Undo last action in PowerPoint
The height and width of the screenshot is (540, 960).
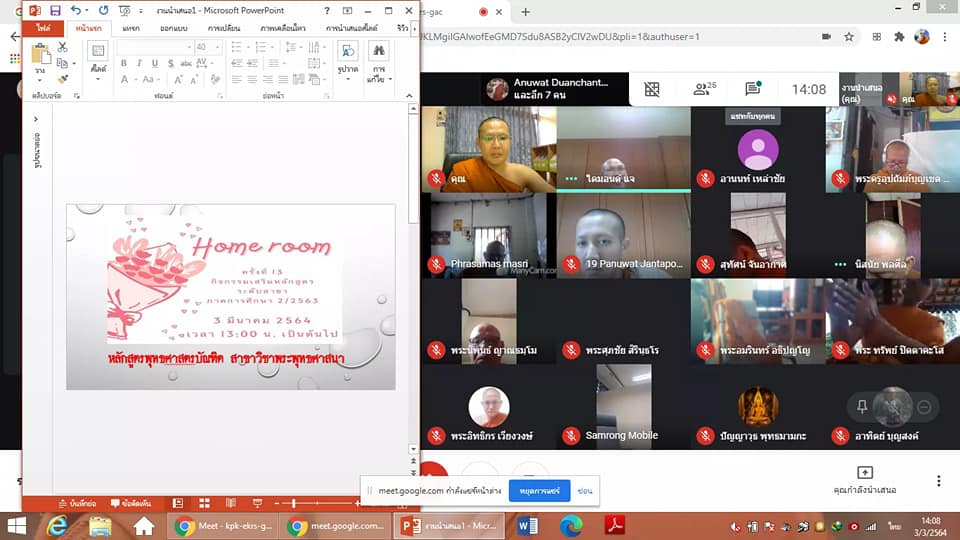pos(75,10)
